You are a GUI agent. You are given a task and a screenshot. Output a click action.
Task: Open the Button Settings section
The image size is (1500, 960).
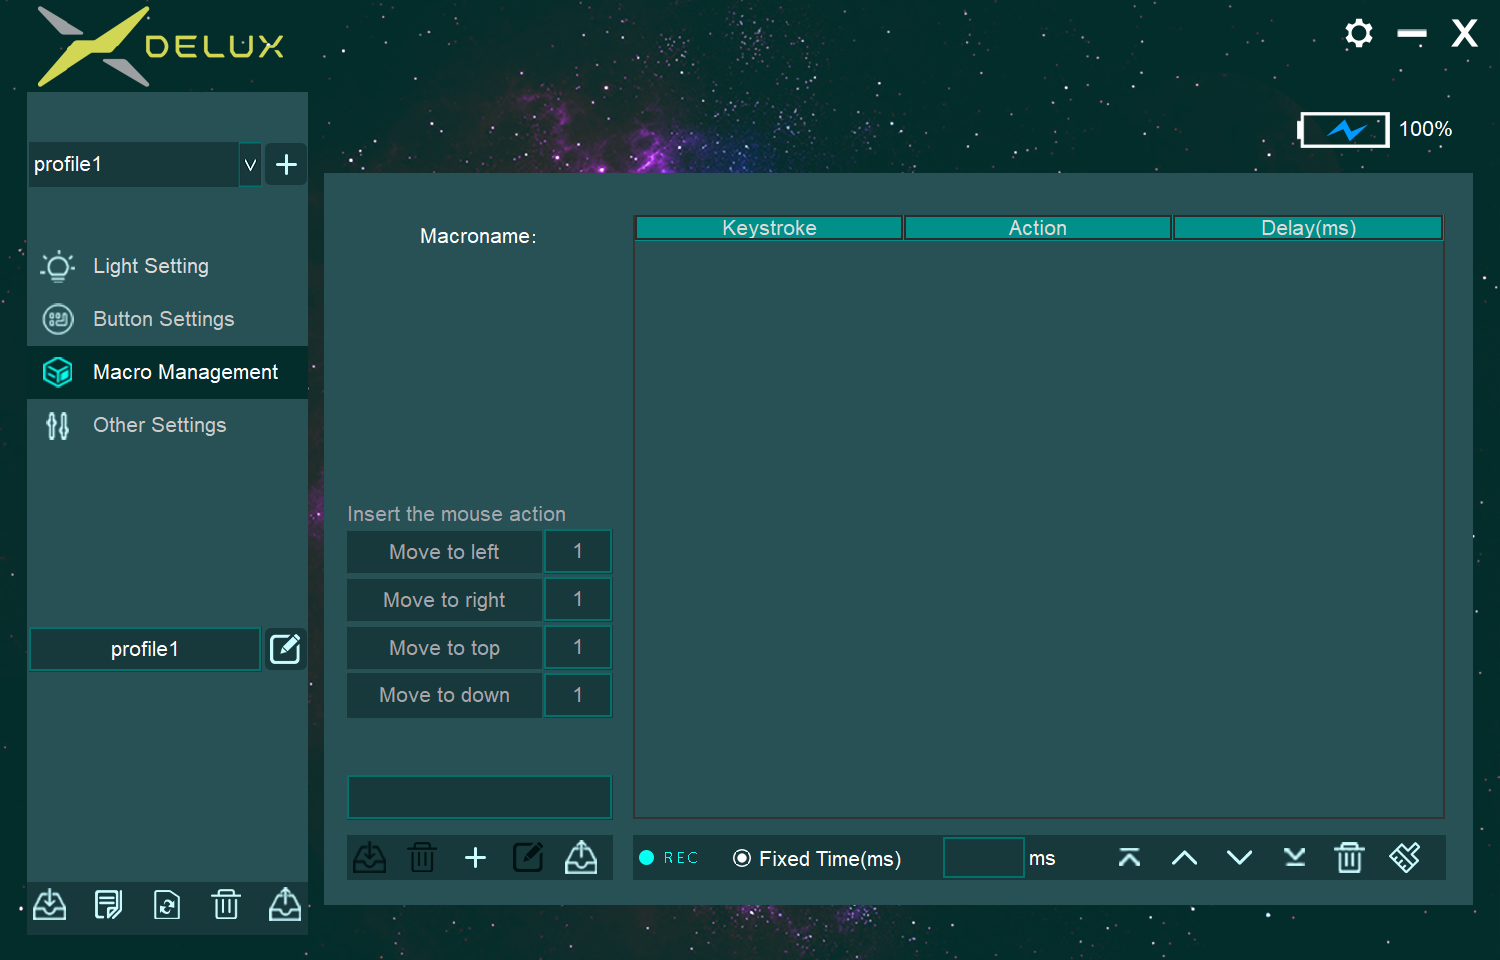[163, 319]
